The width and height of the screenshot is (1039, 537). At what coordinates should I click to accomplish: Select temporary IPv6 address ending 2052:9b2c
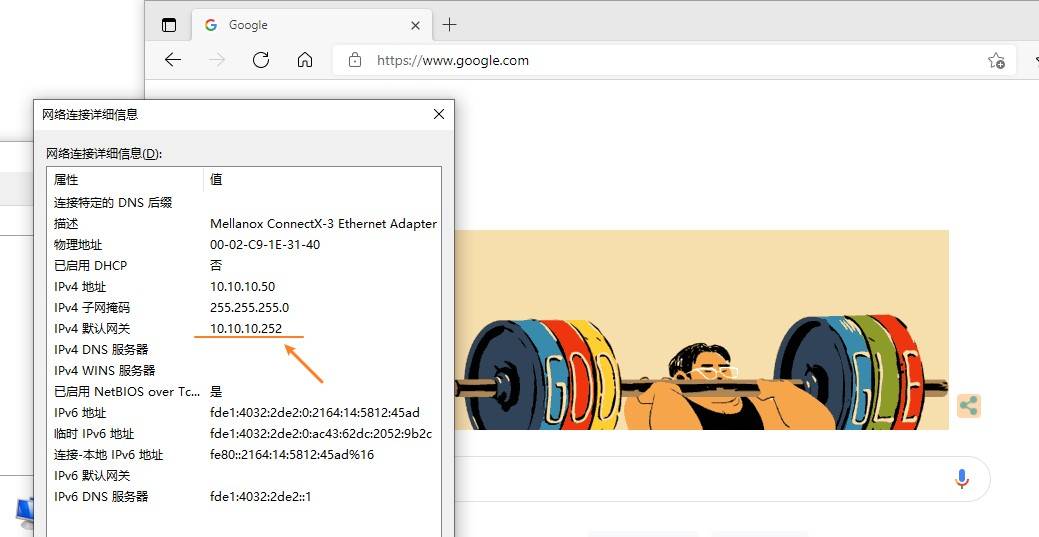tap(321, 434)
